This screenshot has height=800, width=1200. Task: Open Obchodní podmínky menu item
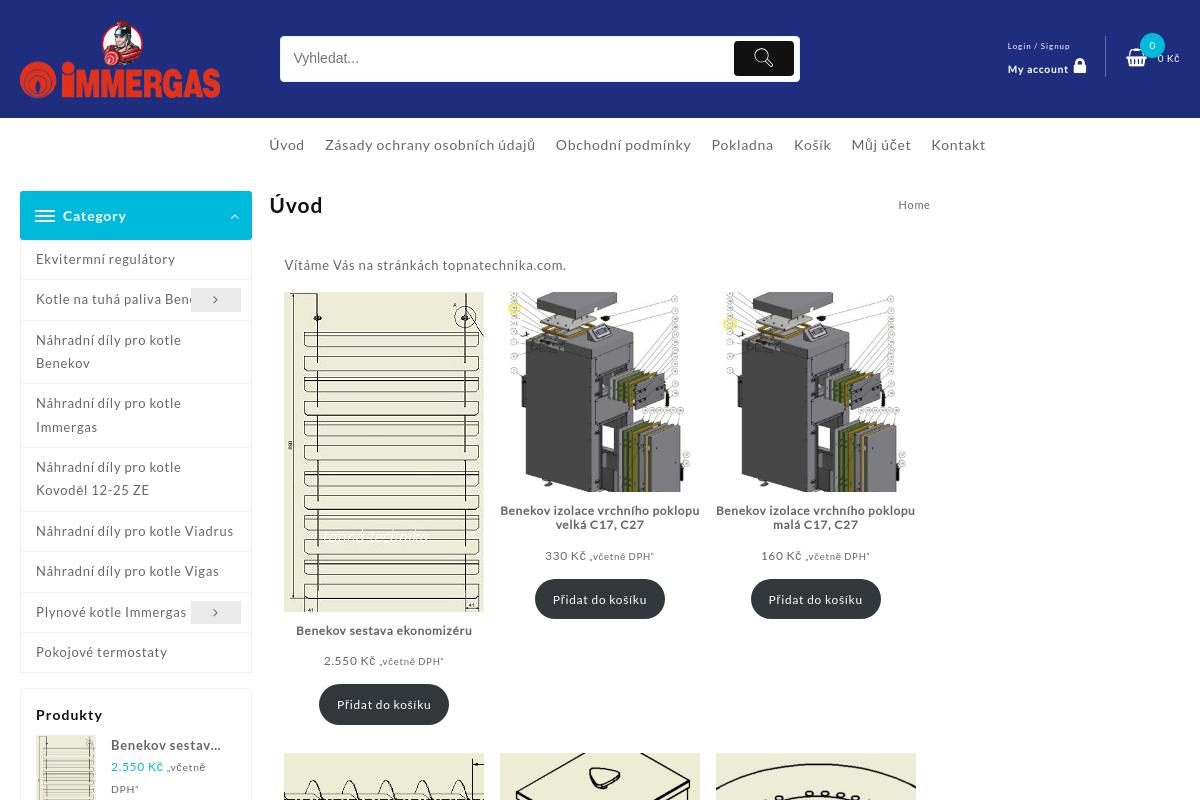(x=623, y=145)
